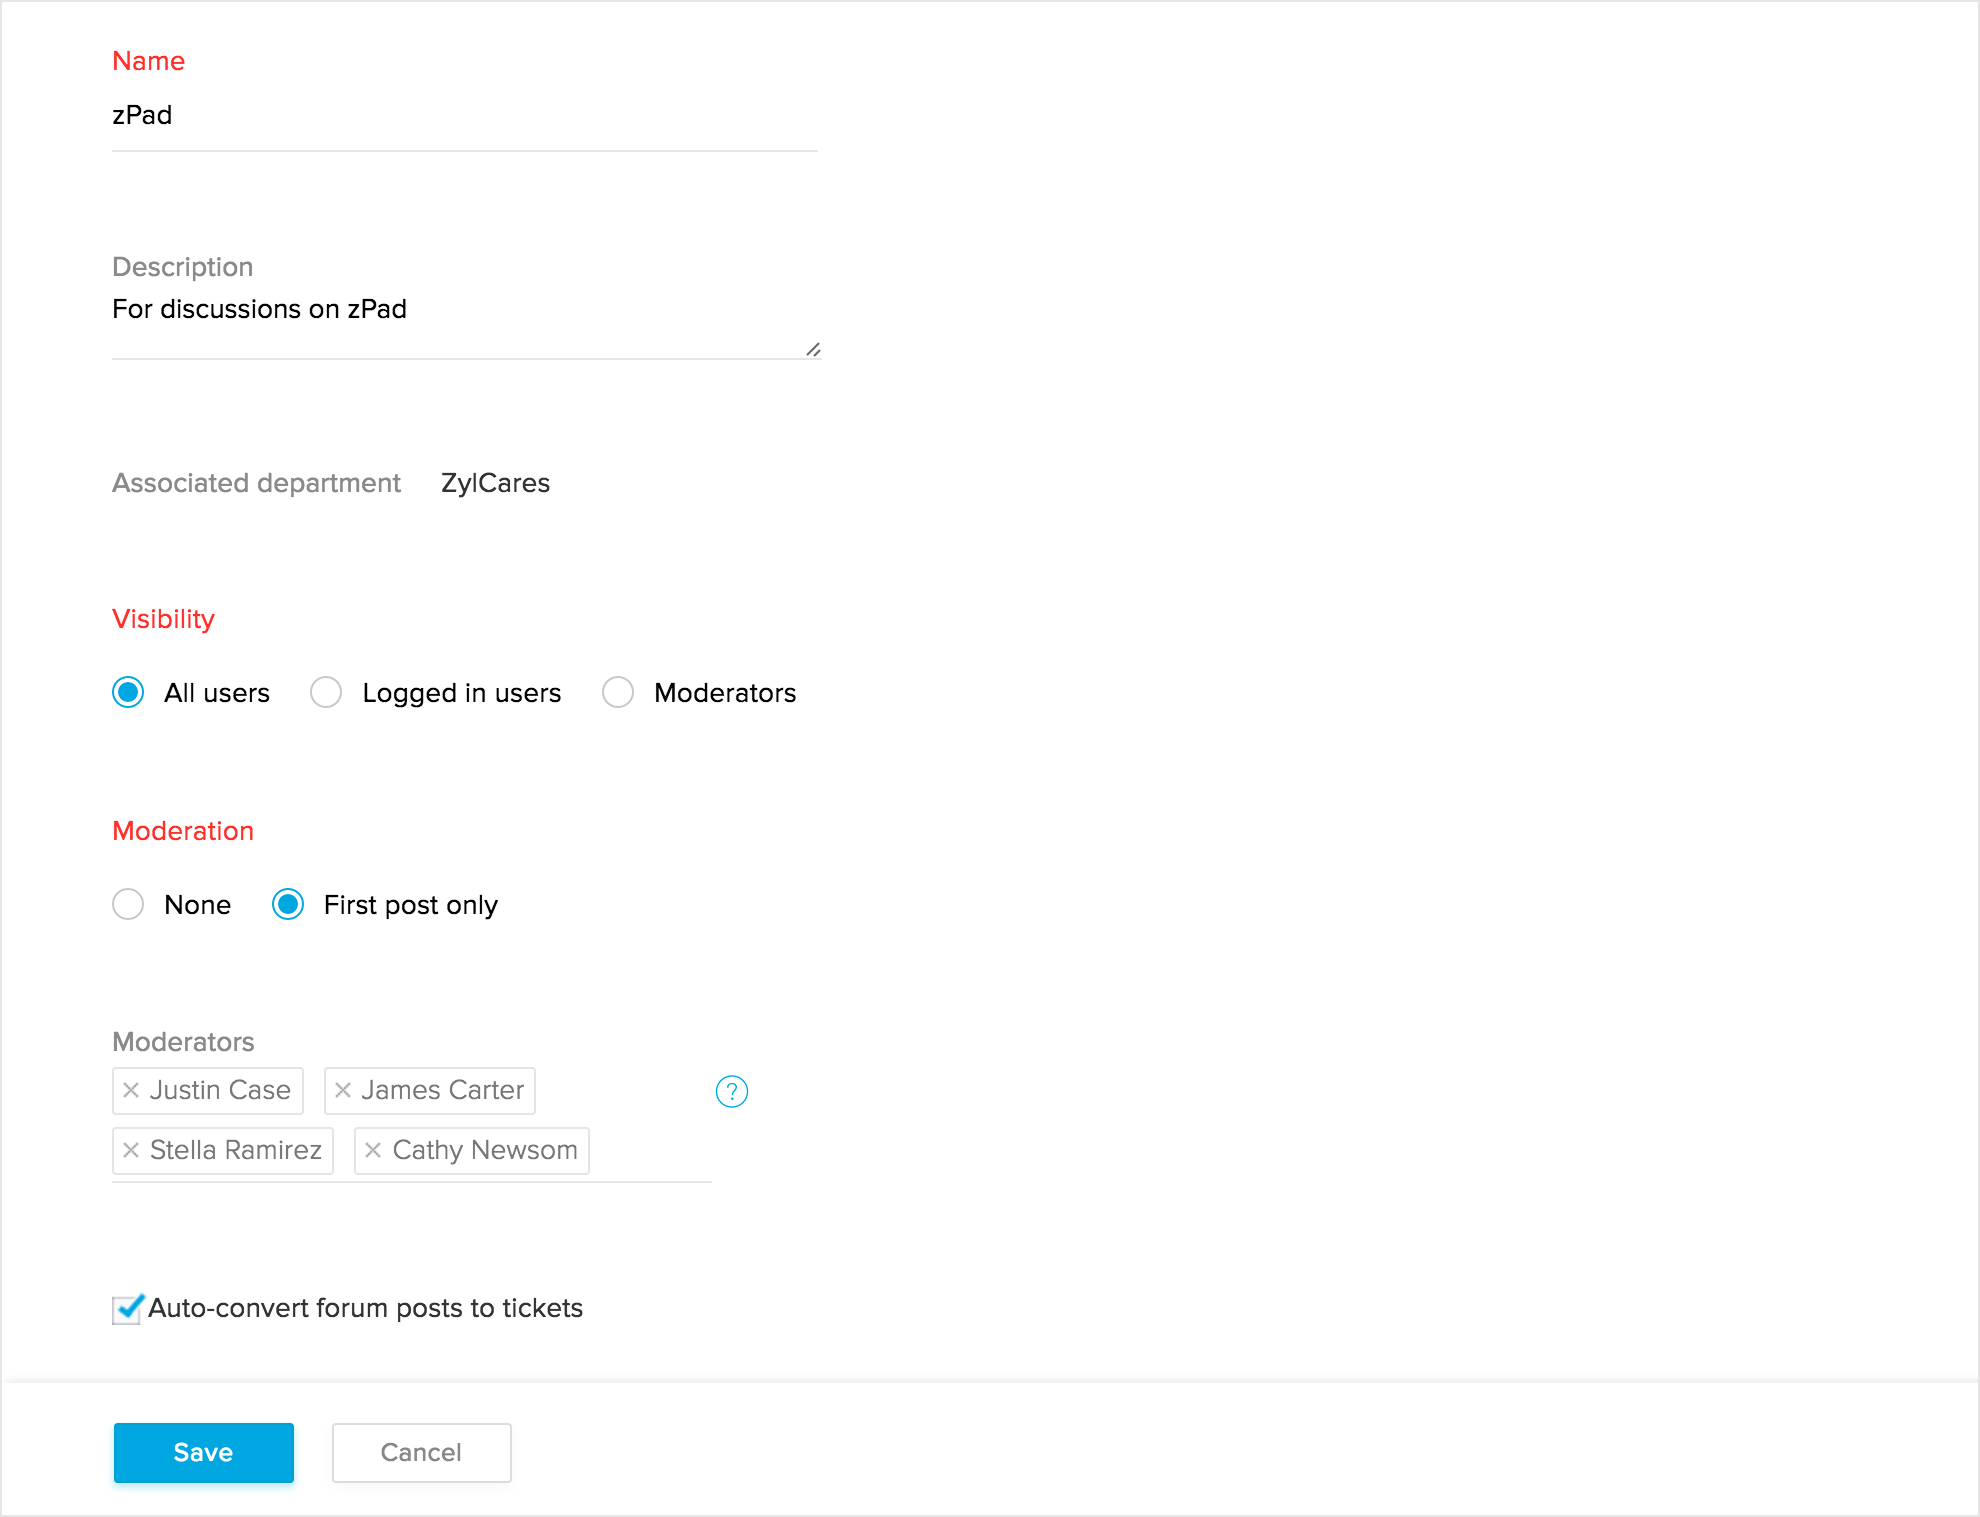Image resolution: width=1980 pixels, height=1517 pixels.
Task: Click the ZylCares department value
Action: tap(496, 483)
